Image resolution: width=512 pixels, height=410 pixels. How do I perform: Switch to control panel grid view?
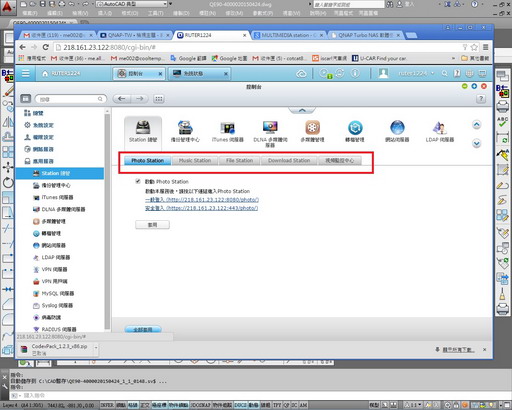pyautogui.click(x=159, y=99)
